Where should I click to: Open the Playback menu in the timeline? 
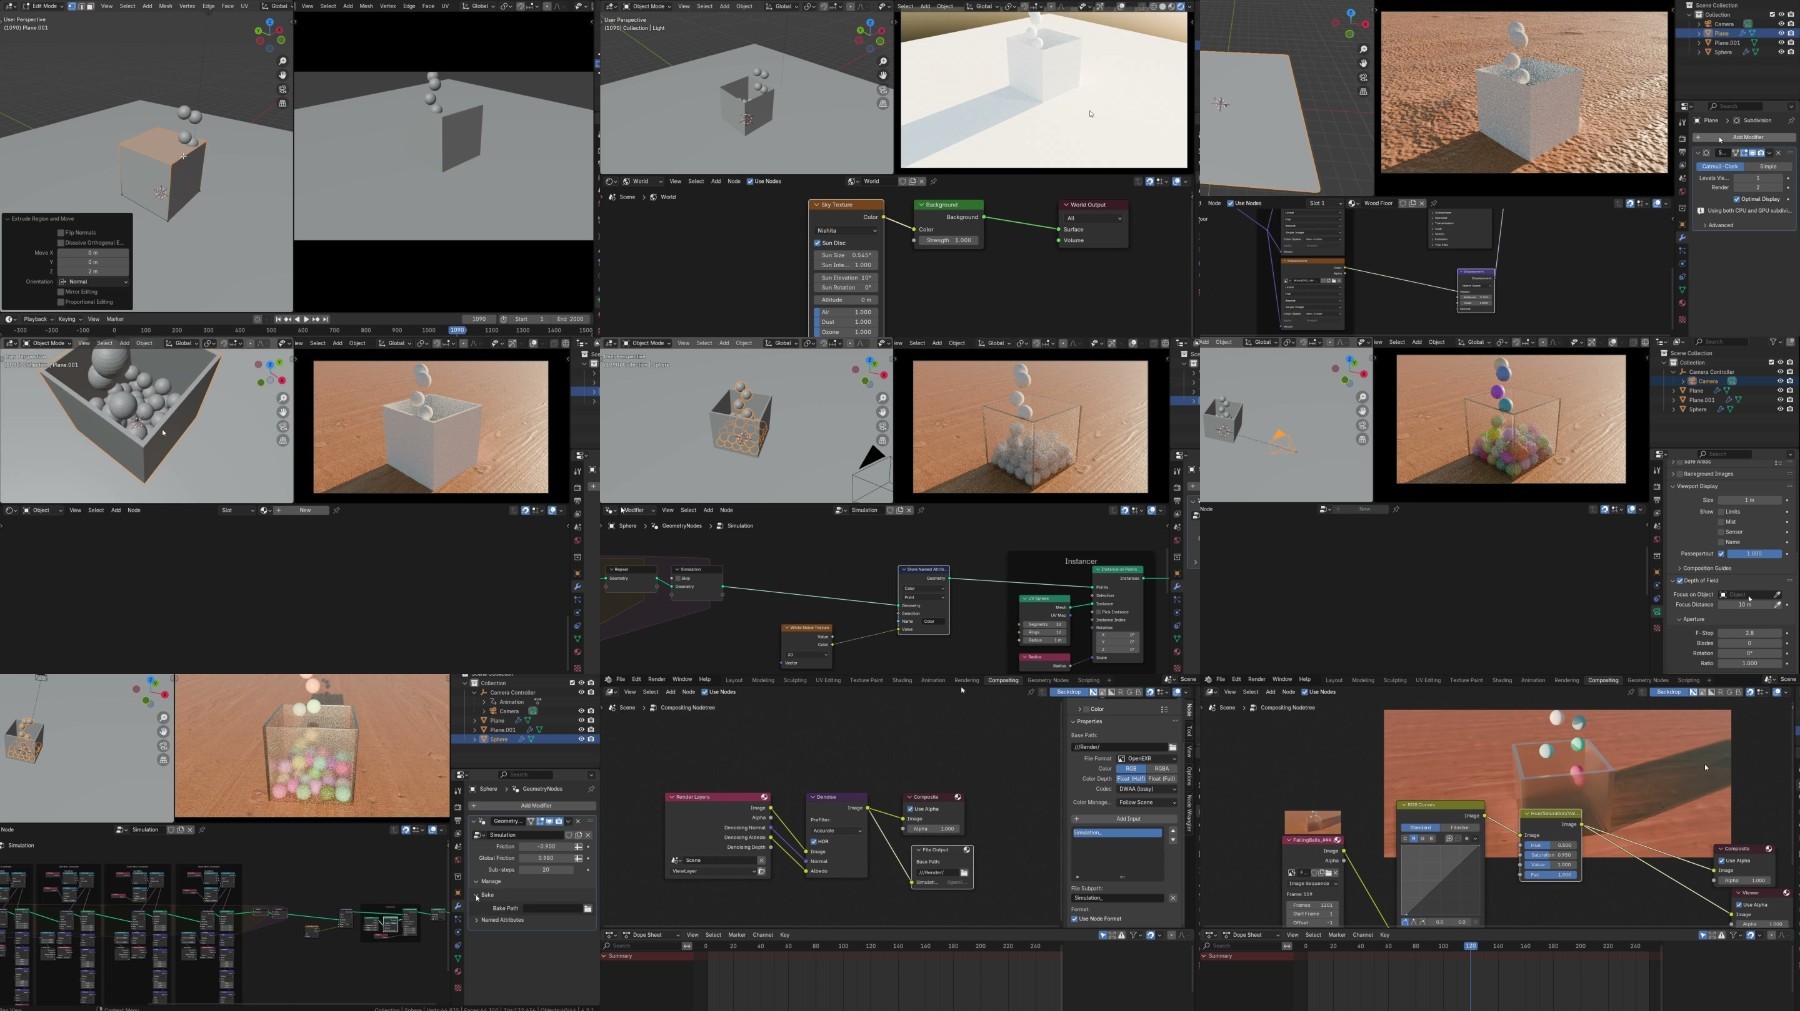[35, 319]
